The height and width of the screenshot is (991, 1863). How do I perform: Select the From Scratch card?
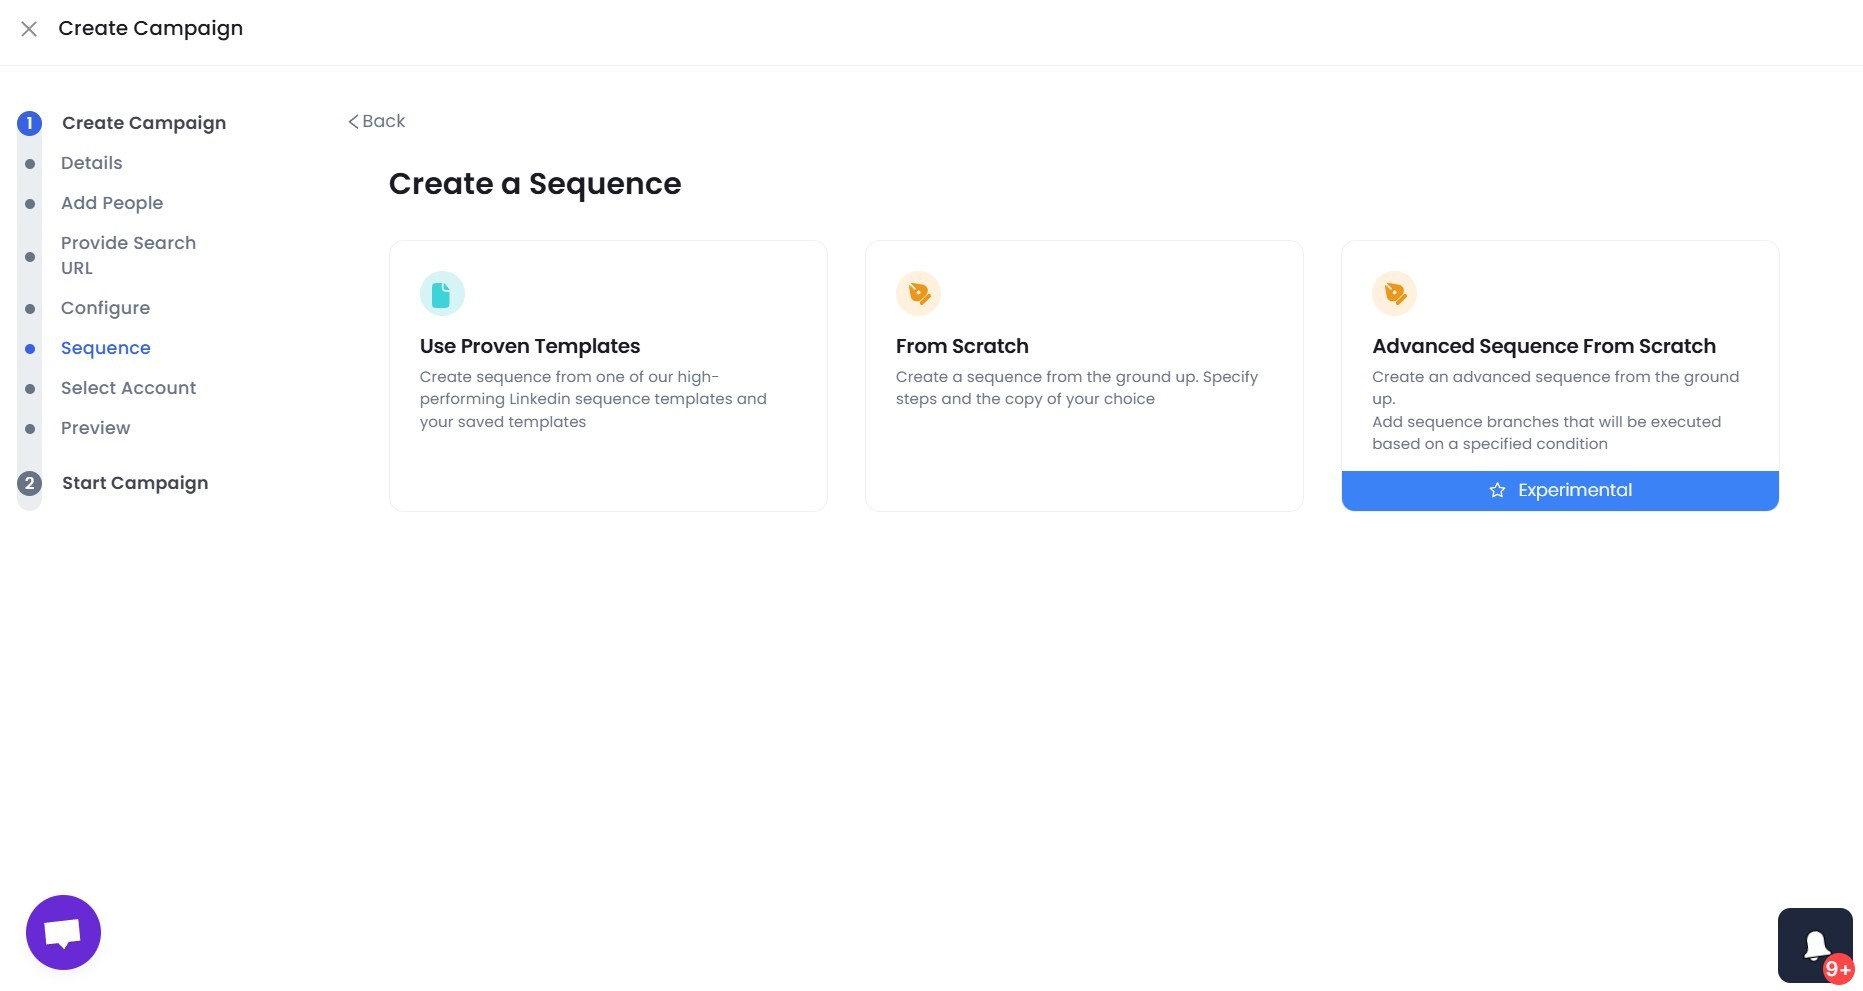pyautogui.click(x=1084, y=376)
